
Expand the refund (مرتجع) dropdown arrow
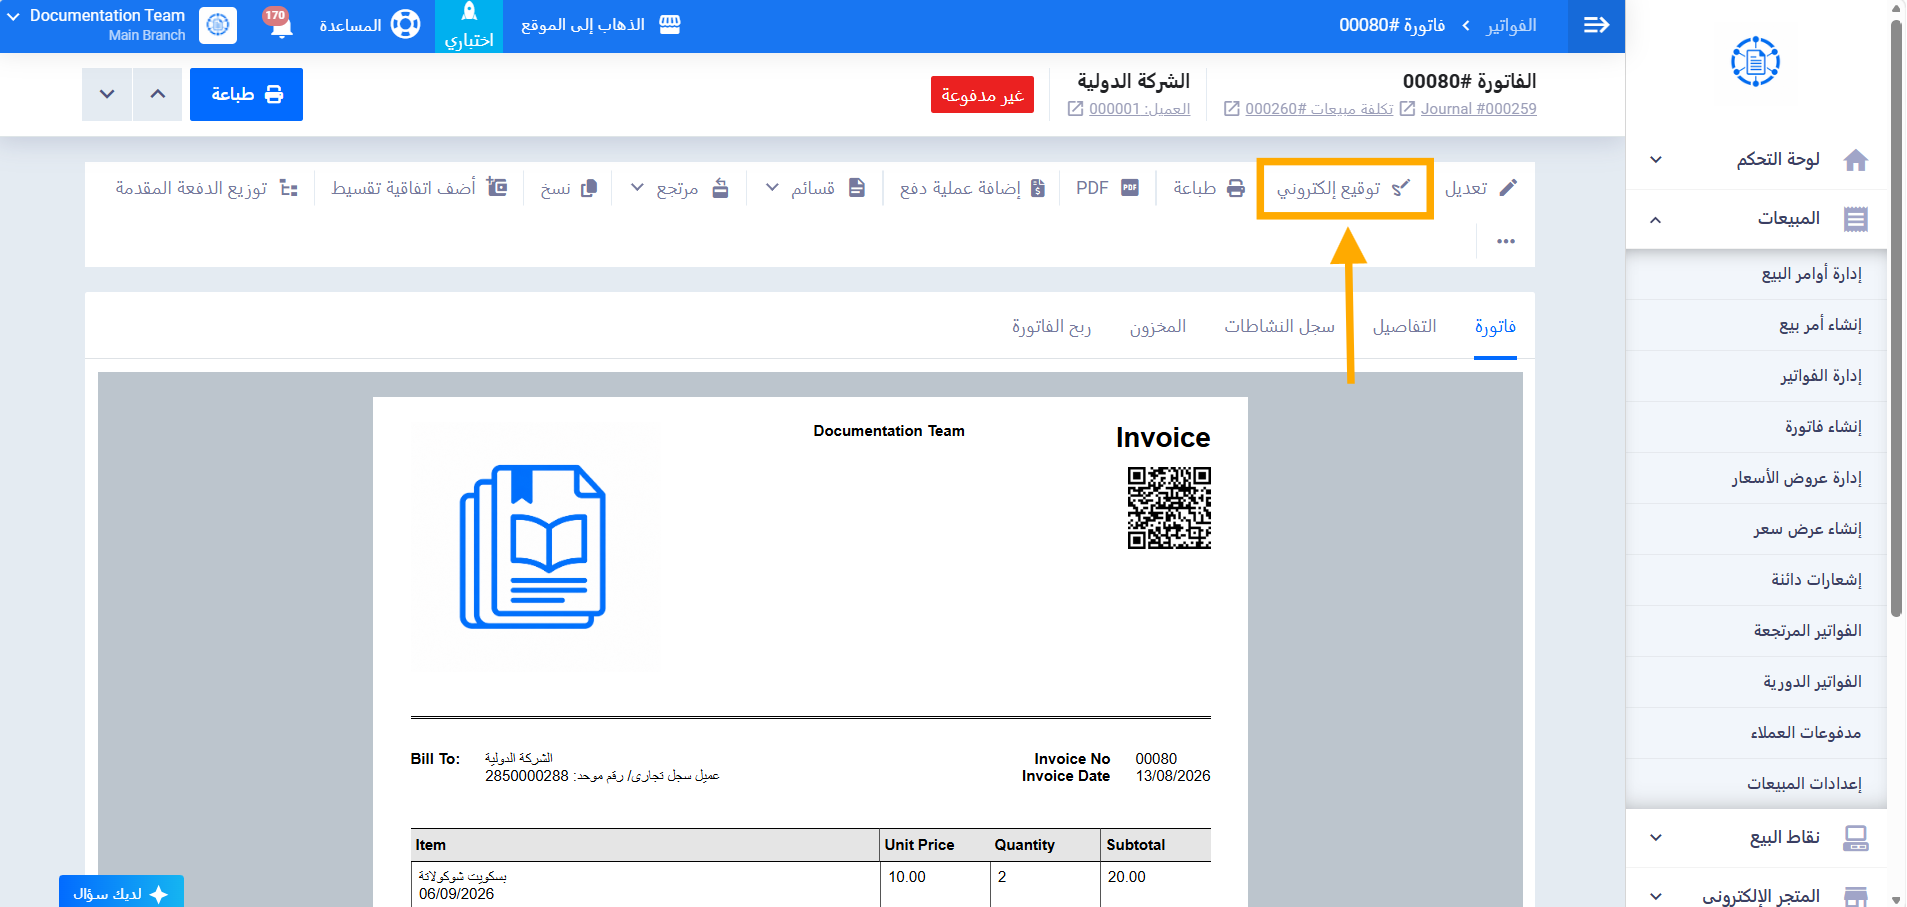tap(637, 187)
